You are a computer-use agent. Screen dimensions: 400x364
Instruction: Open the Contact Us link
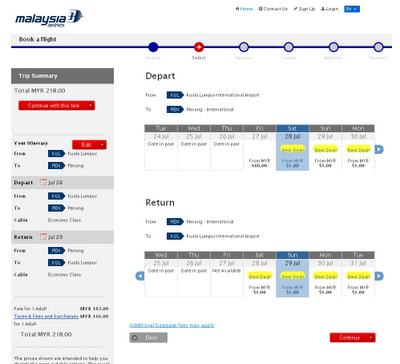(273, 9)
